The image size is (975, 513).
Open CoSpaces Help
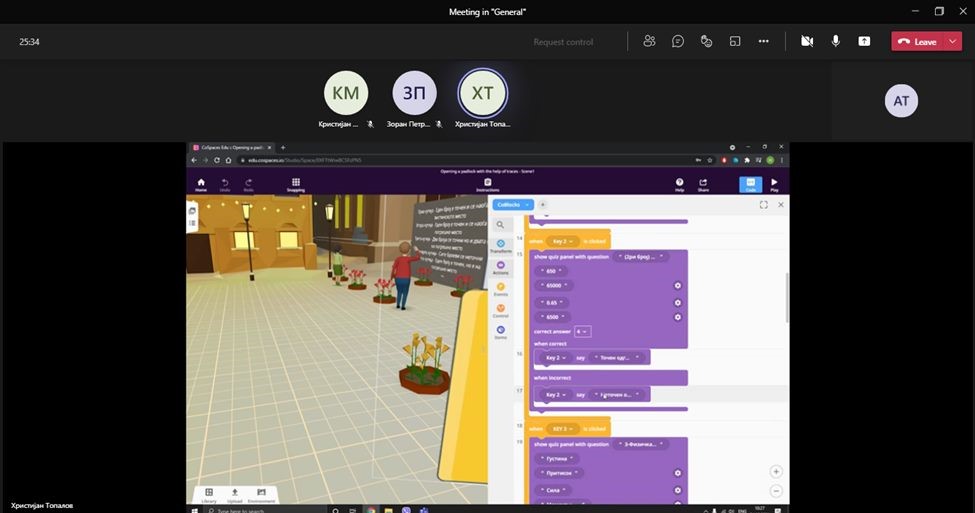(679, 185)
